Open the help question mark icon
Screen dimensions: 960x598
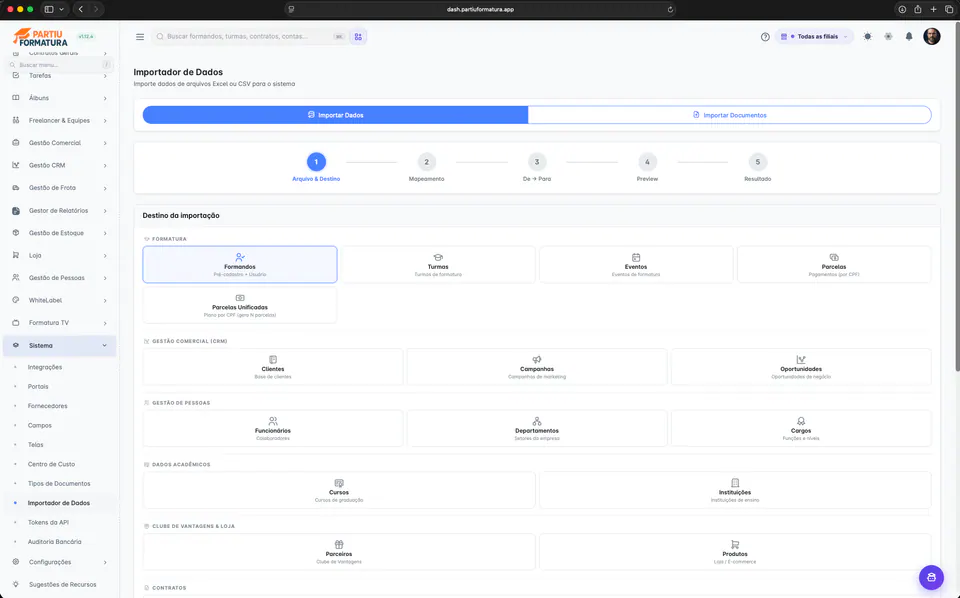click(765, 37)
